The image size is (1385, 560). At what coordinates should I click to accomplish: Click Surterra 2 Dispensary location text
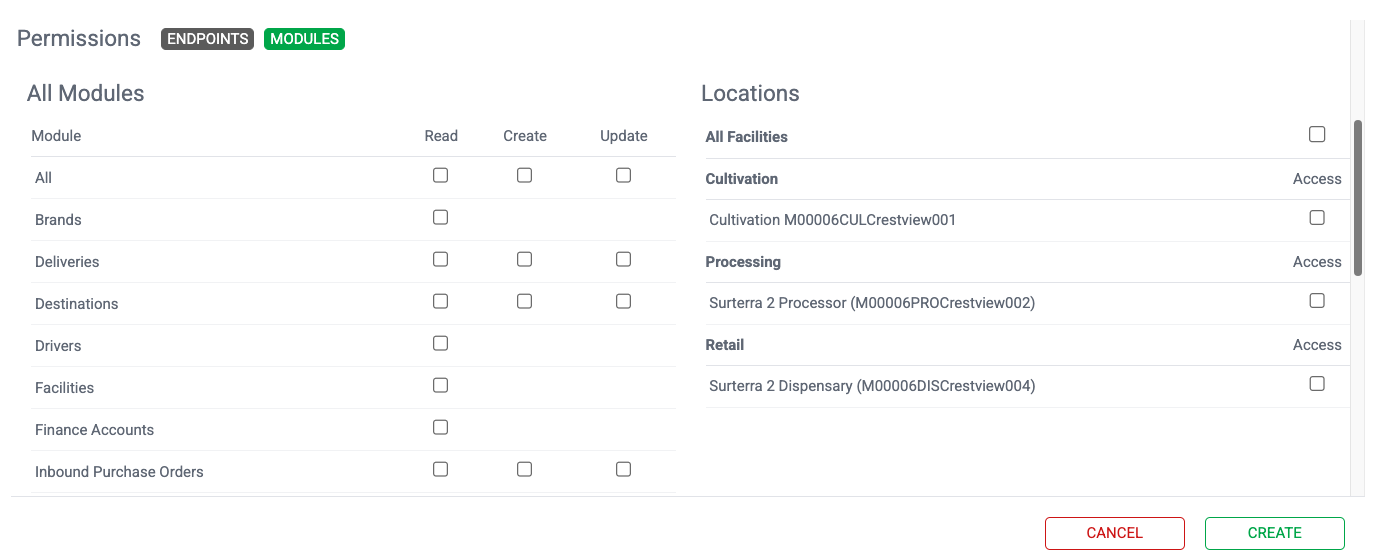(872, 386)
